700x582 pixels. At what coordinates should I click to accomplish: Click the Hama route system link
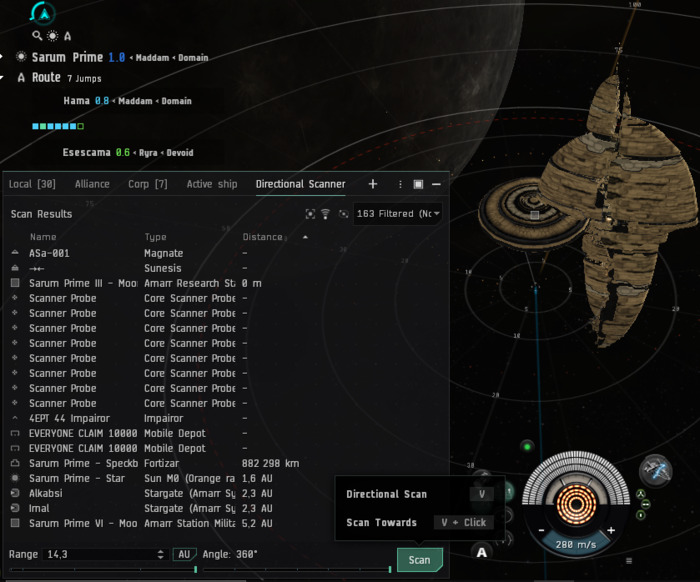coord(76,101)
